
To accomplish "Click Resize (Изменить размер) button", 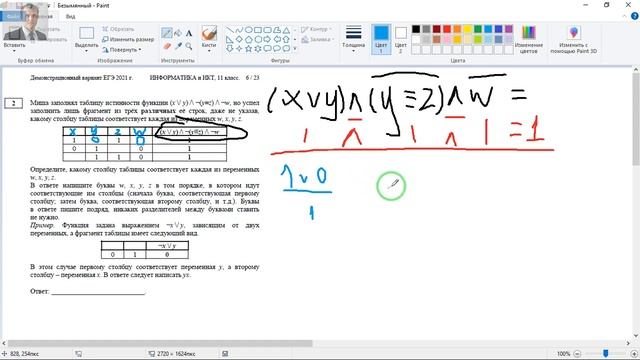I will (x=128, y=39).
